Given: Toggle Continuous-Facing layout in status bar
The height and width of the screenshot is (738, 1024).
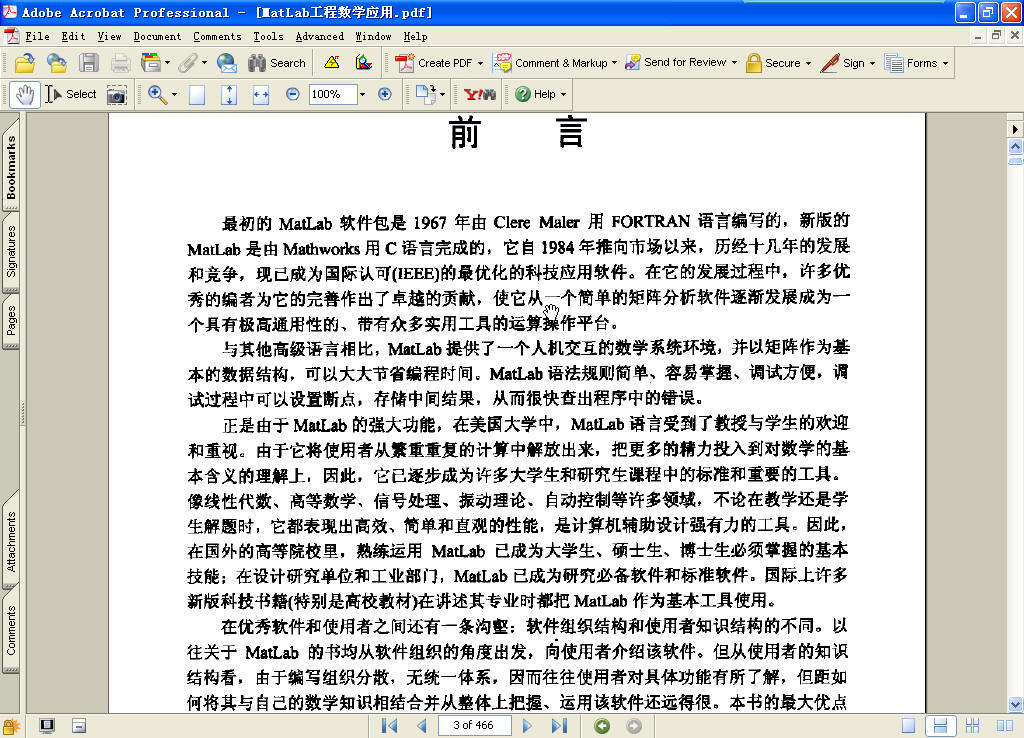Looking at the screenshot, I should [972, 726].
